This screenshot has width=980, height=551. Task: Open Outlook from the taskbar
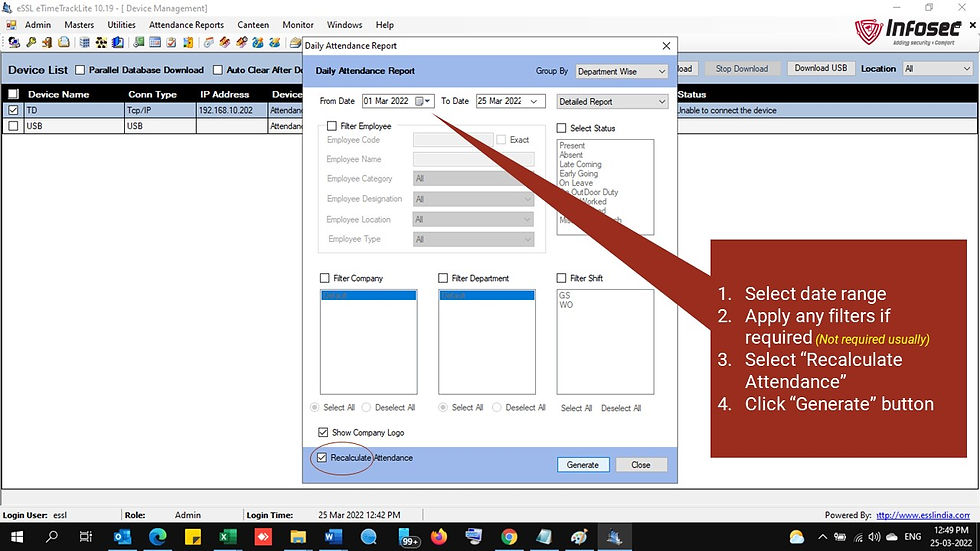(122, 537)
